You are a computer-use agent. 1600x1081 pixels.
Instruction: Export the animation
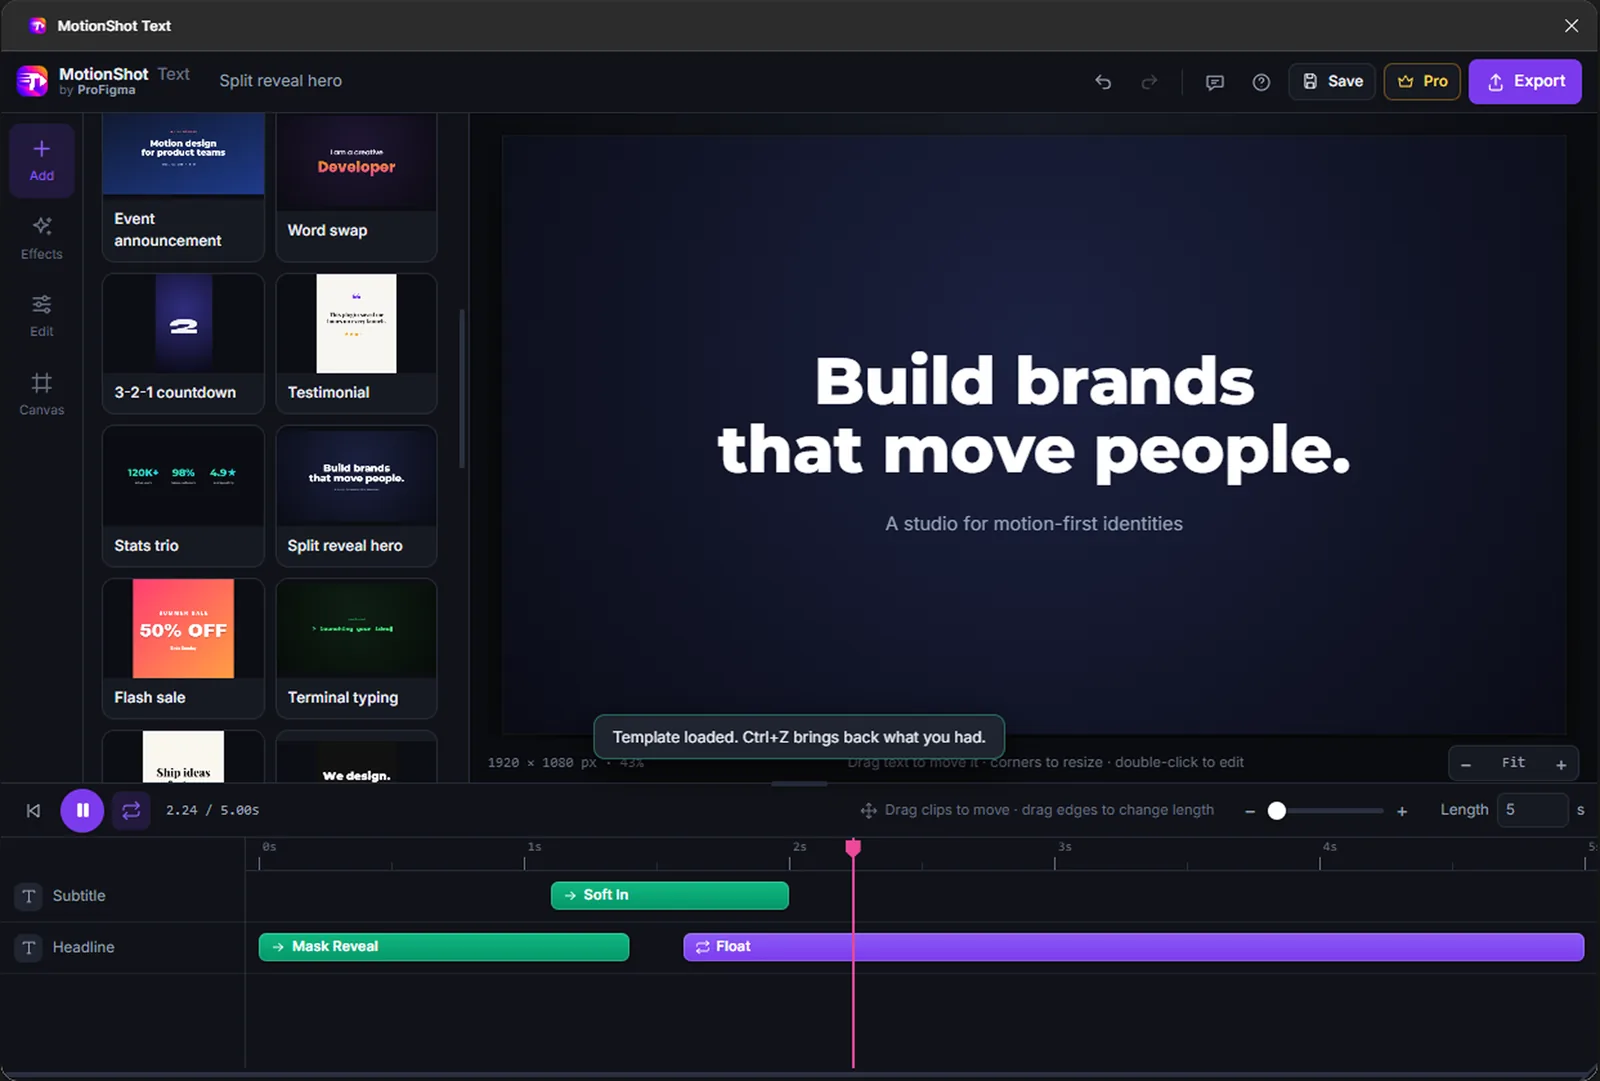(x=1525, y=81)
